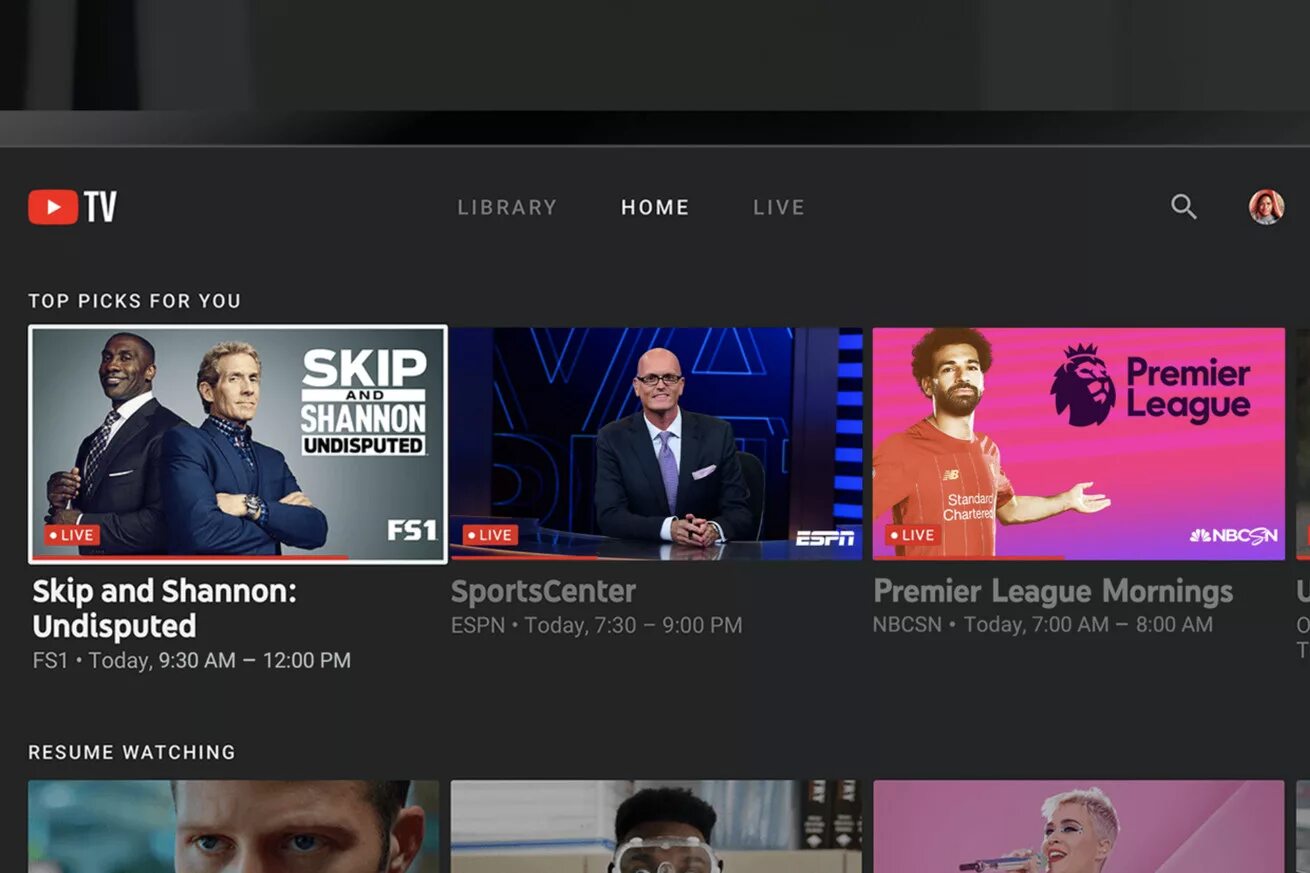Resume pink video with singer holding microphone
1310x873 pixels.
[1078, 827]
